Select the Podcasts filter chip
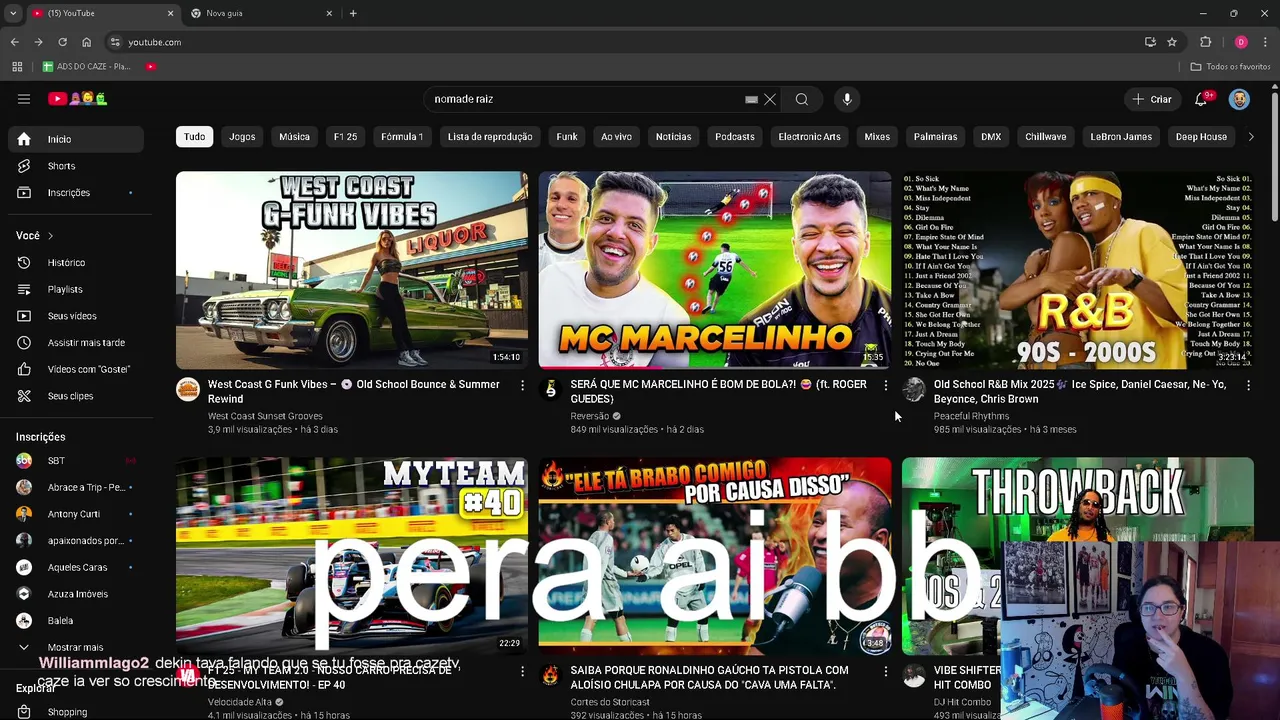1280x720 pixels. coord(735,137)
